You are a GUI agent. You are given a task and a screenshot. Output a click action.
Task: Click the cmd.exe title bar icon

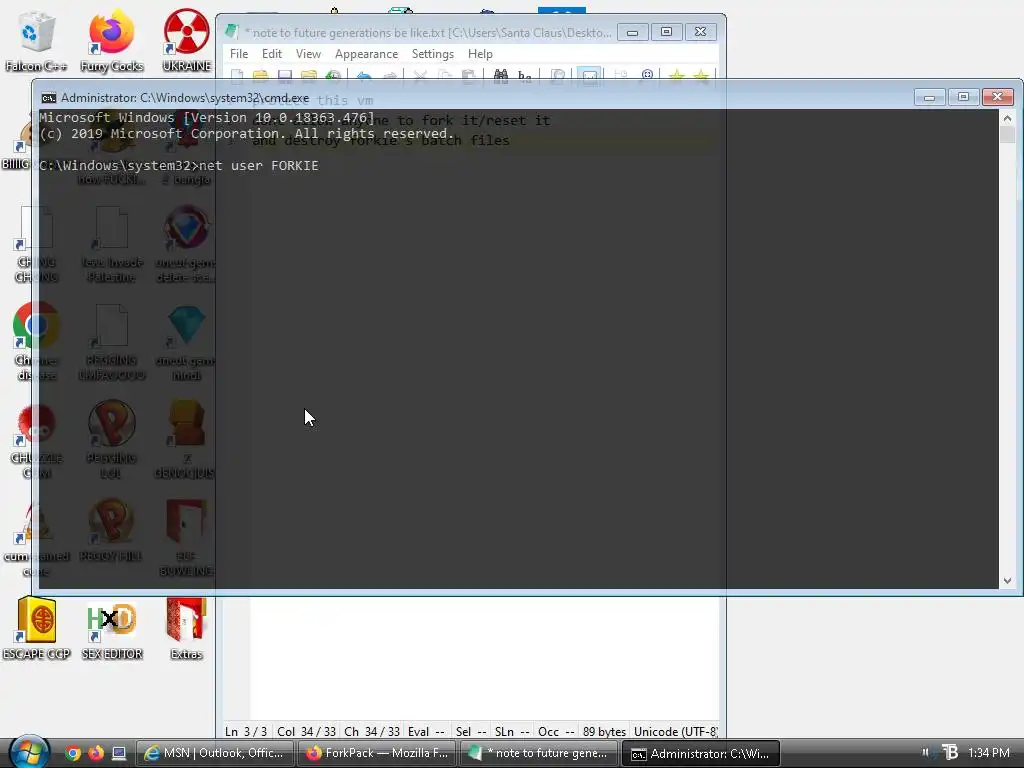(x=48, y=98)
